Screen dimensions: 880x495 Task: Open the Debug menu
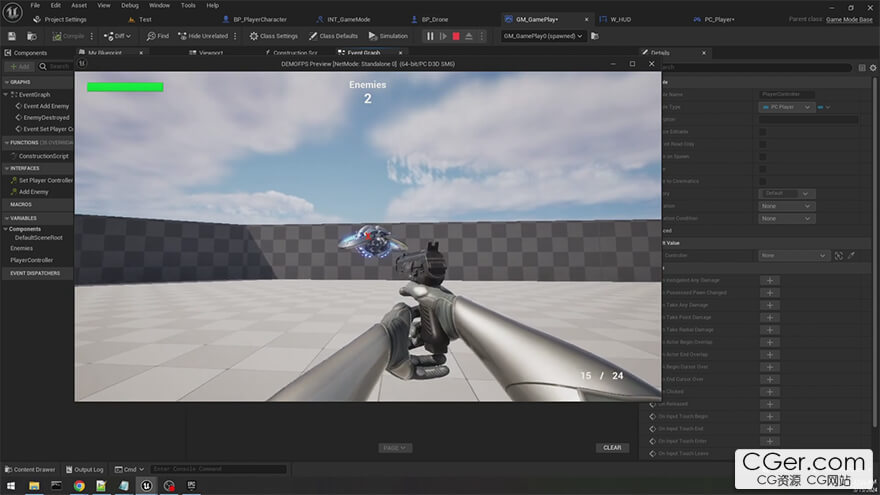click(x=130, y=5)
